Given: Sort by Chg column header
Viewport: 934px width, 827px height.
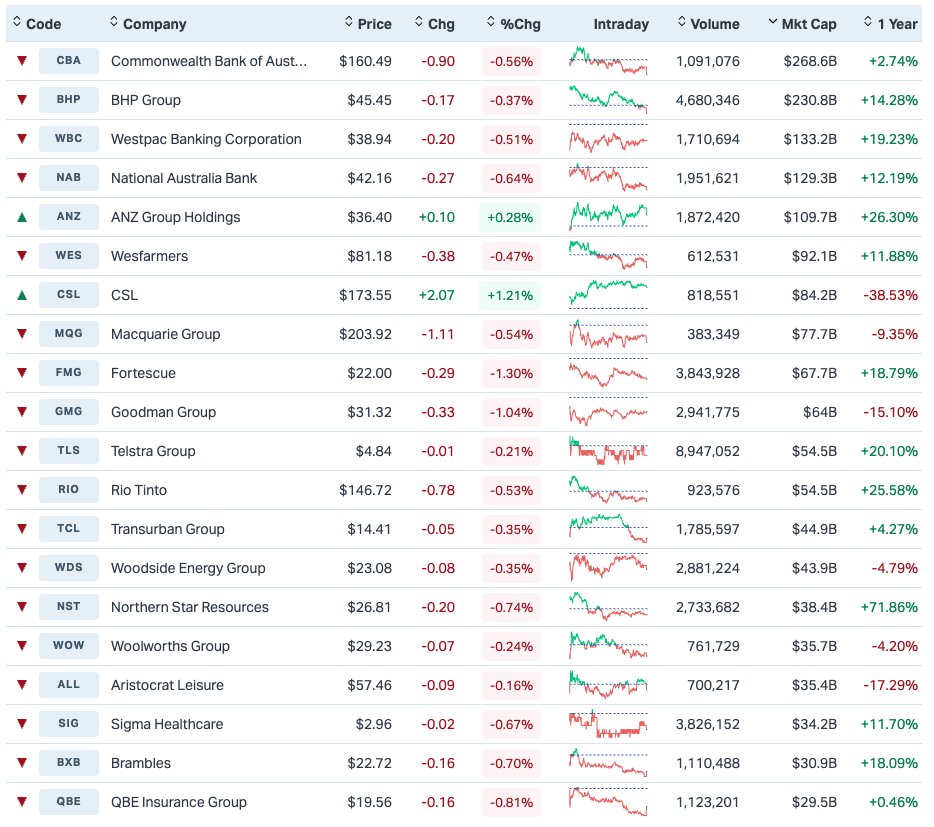Looking at the screenshot, I should click(435, 24).
